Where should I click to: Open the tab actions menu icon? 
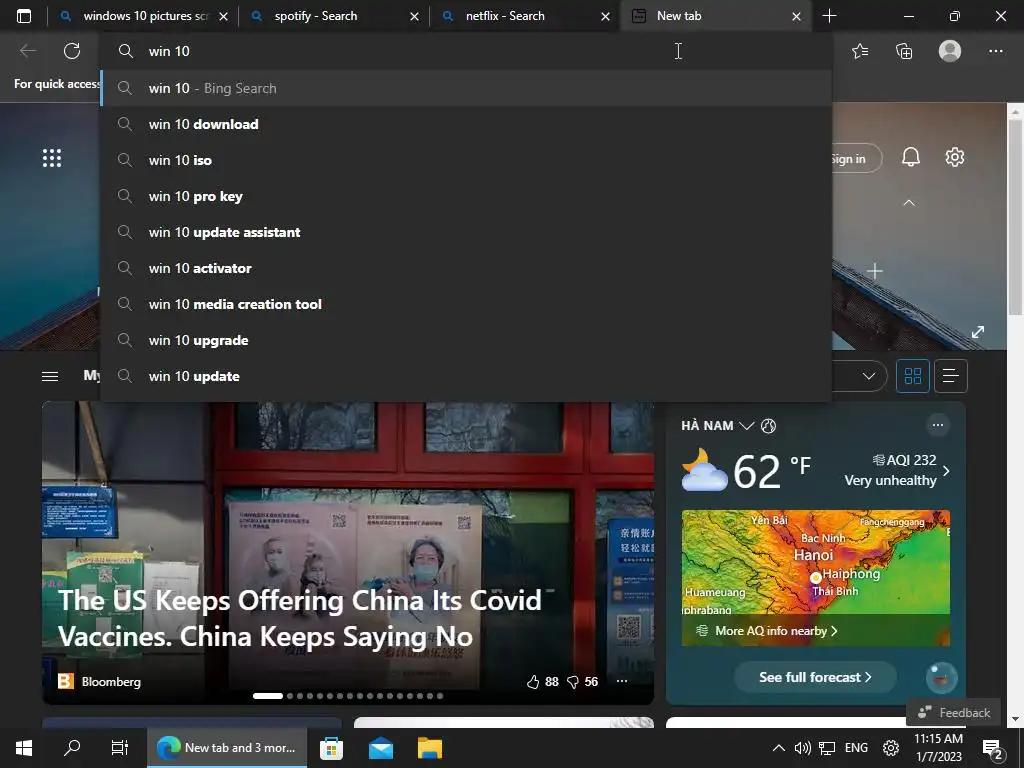pos(24,16)
